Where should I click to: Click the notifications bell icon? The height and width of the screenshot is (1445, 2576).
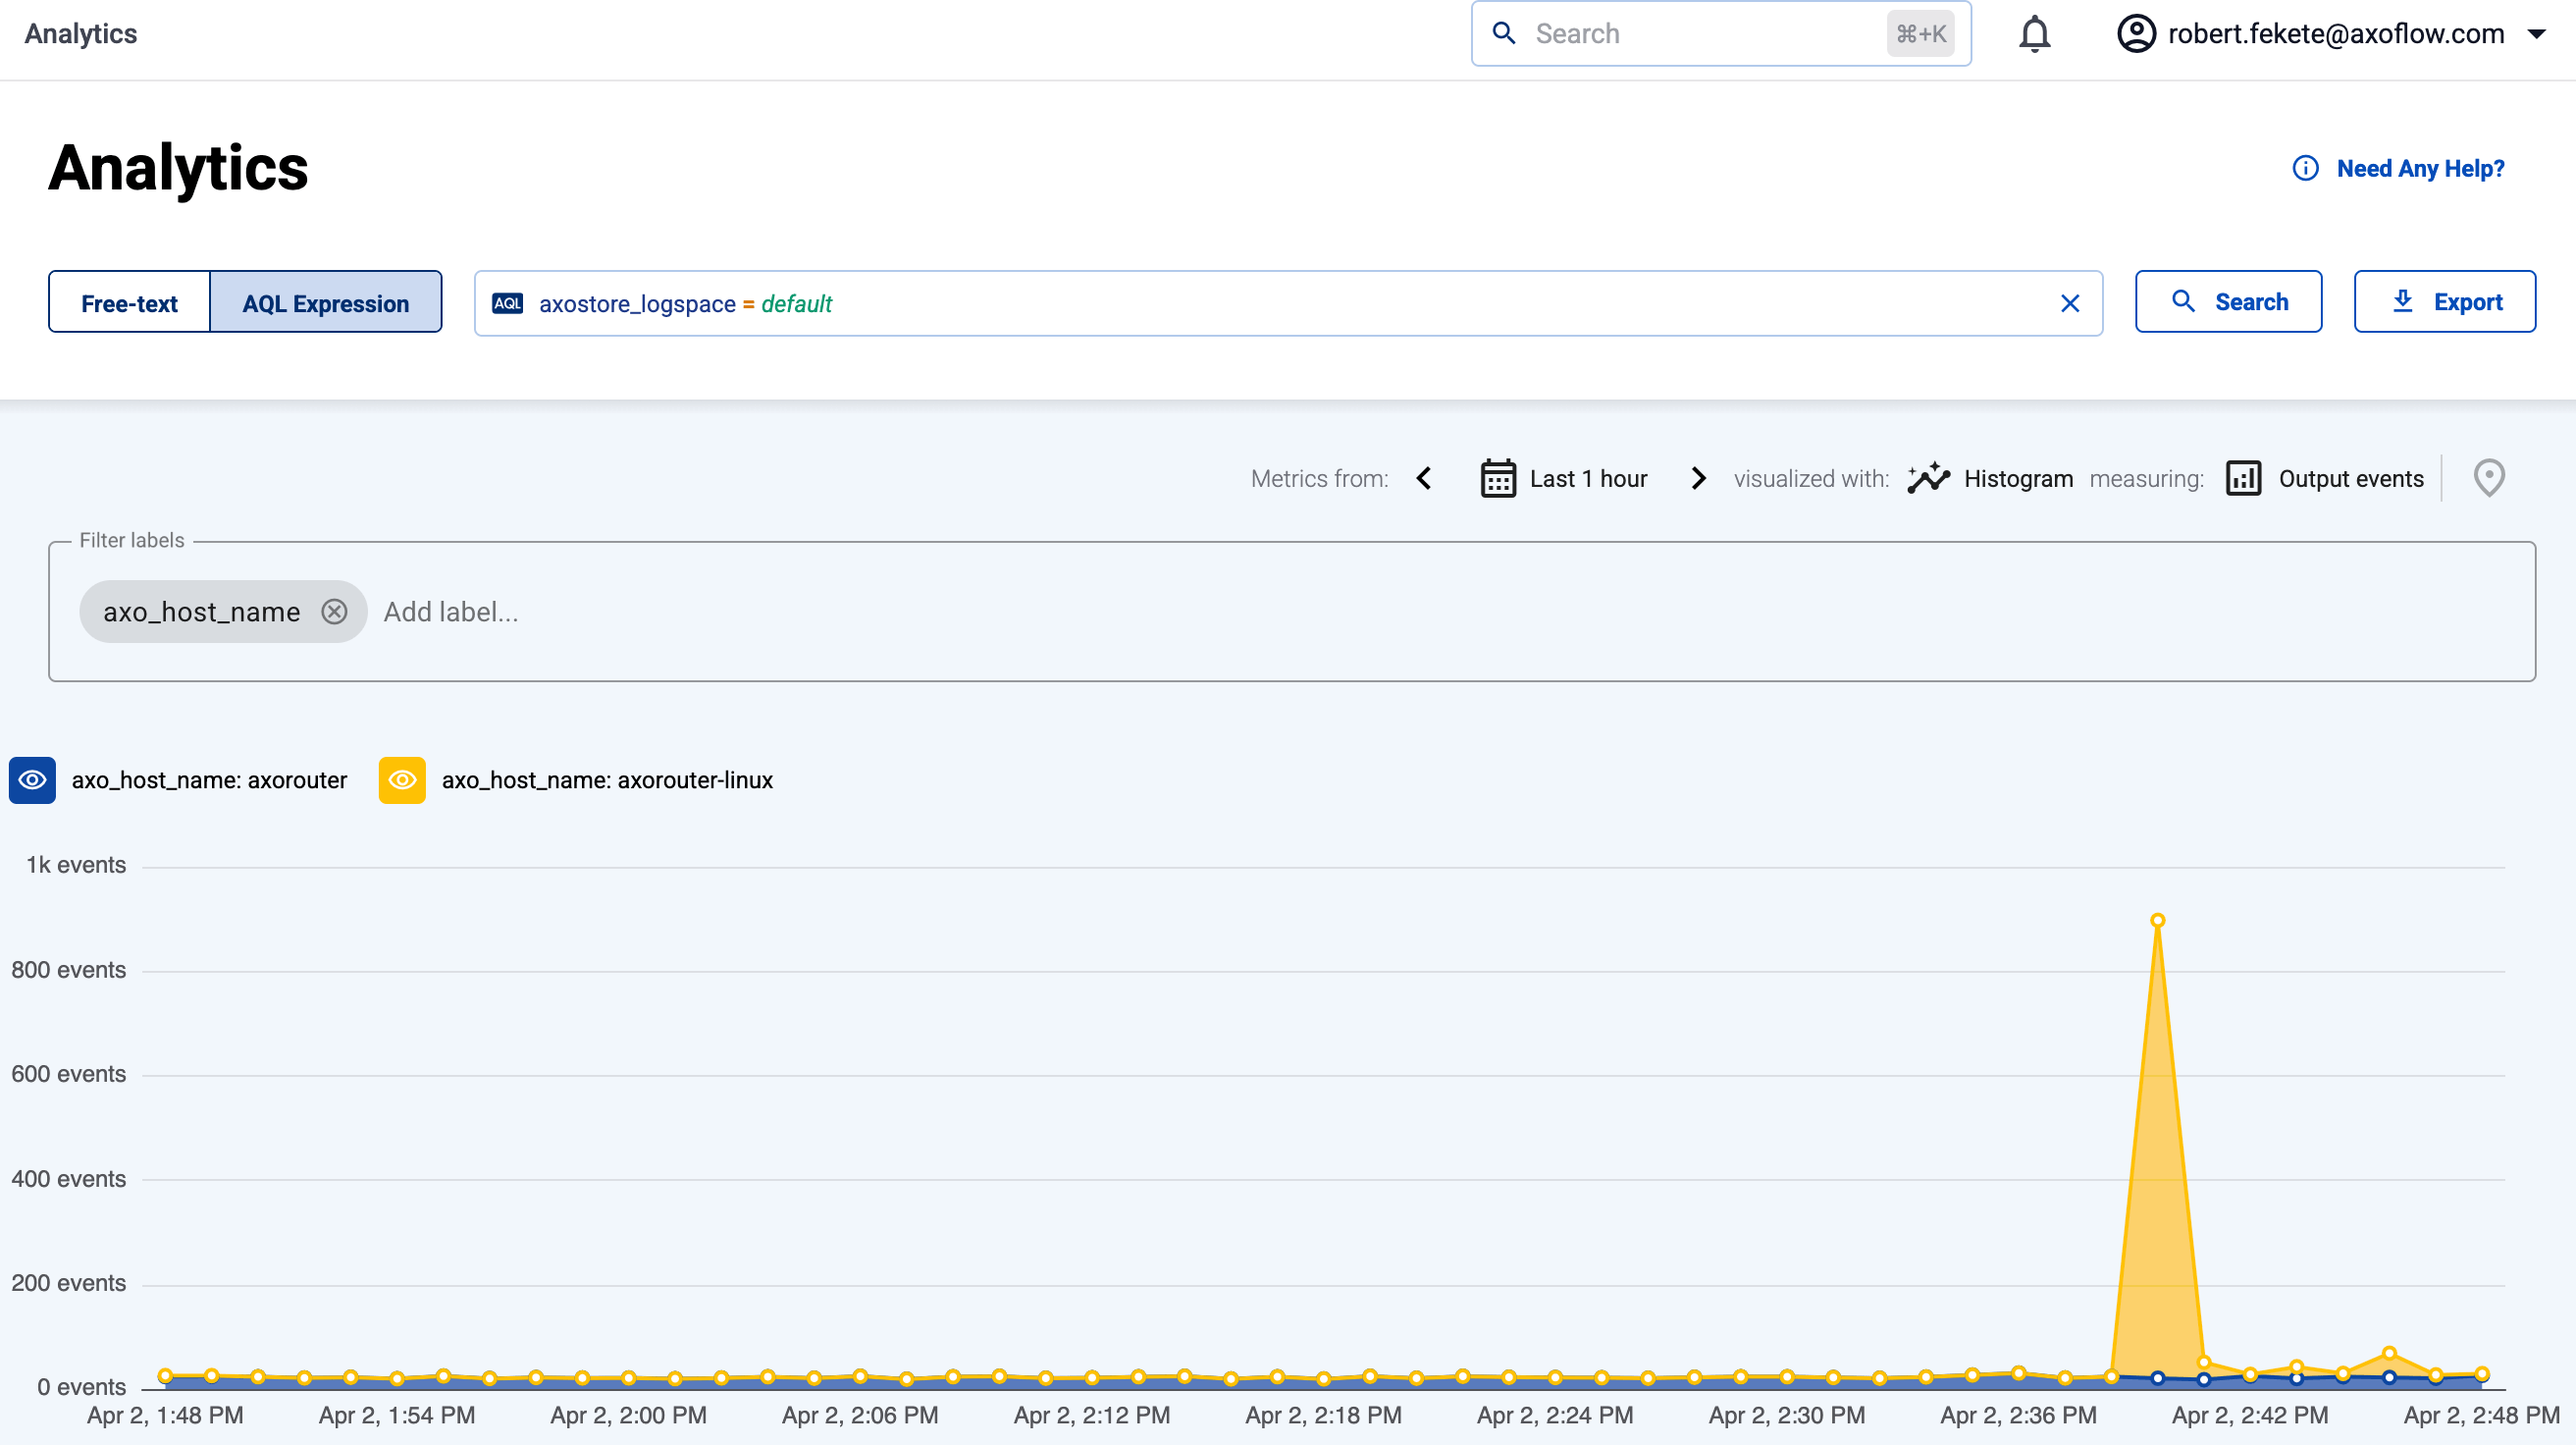2034,34
